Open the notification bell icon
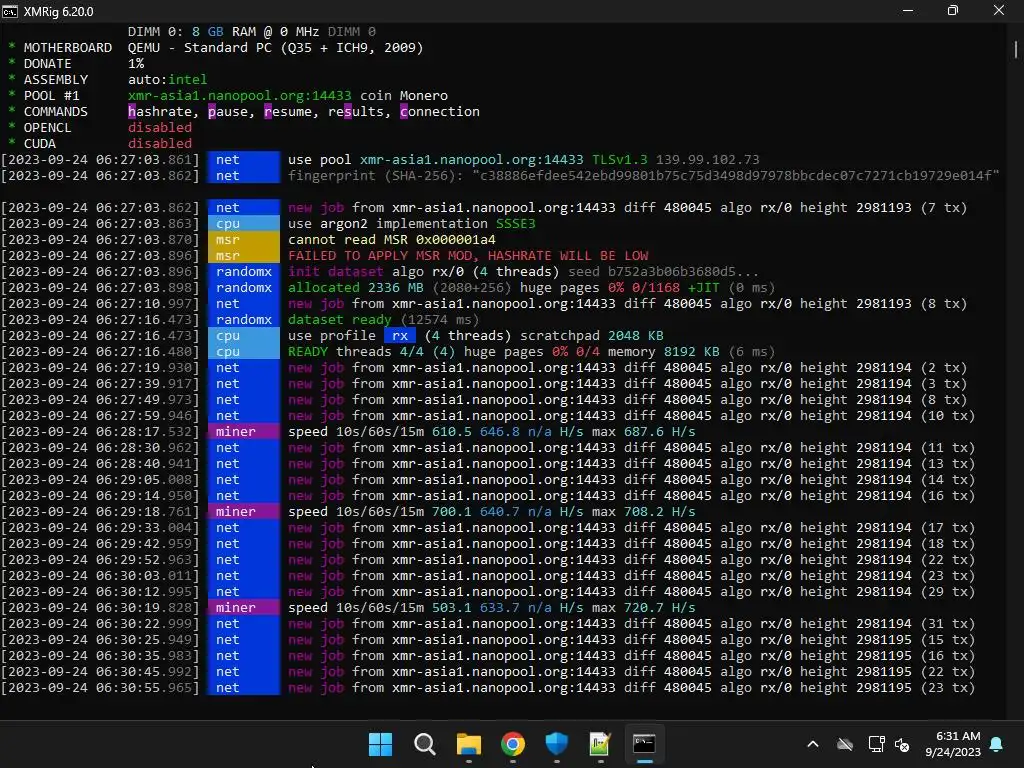 click(997, 744)
